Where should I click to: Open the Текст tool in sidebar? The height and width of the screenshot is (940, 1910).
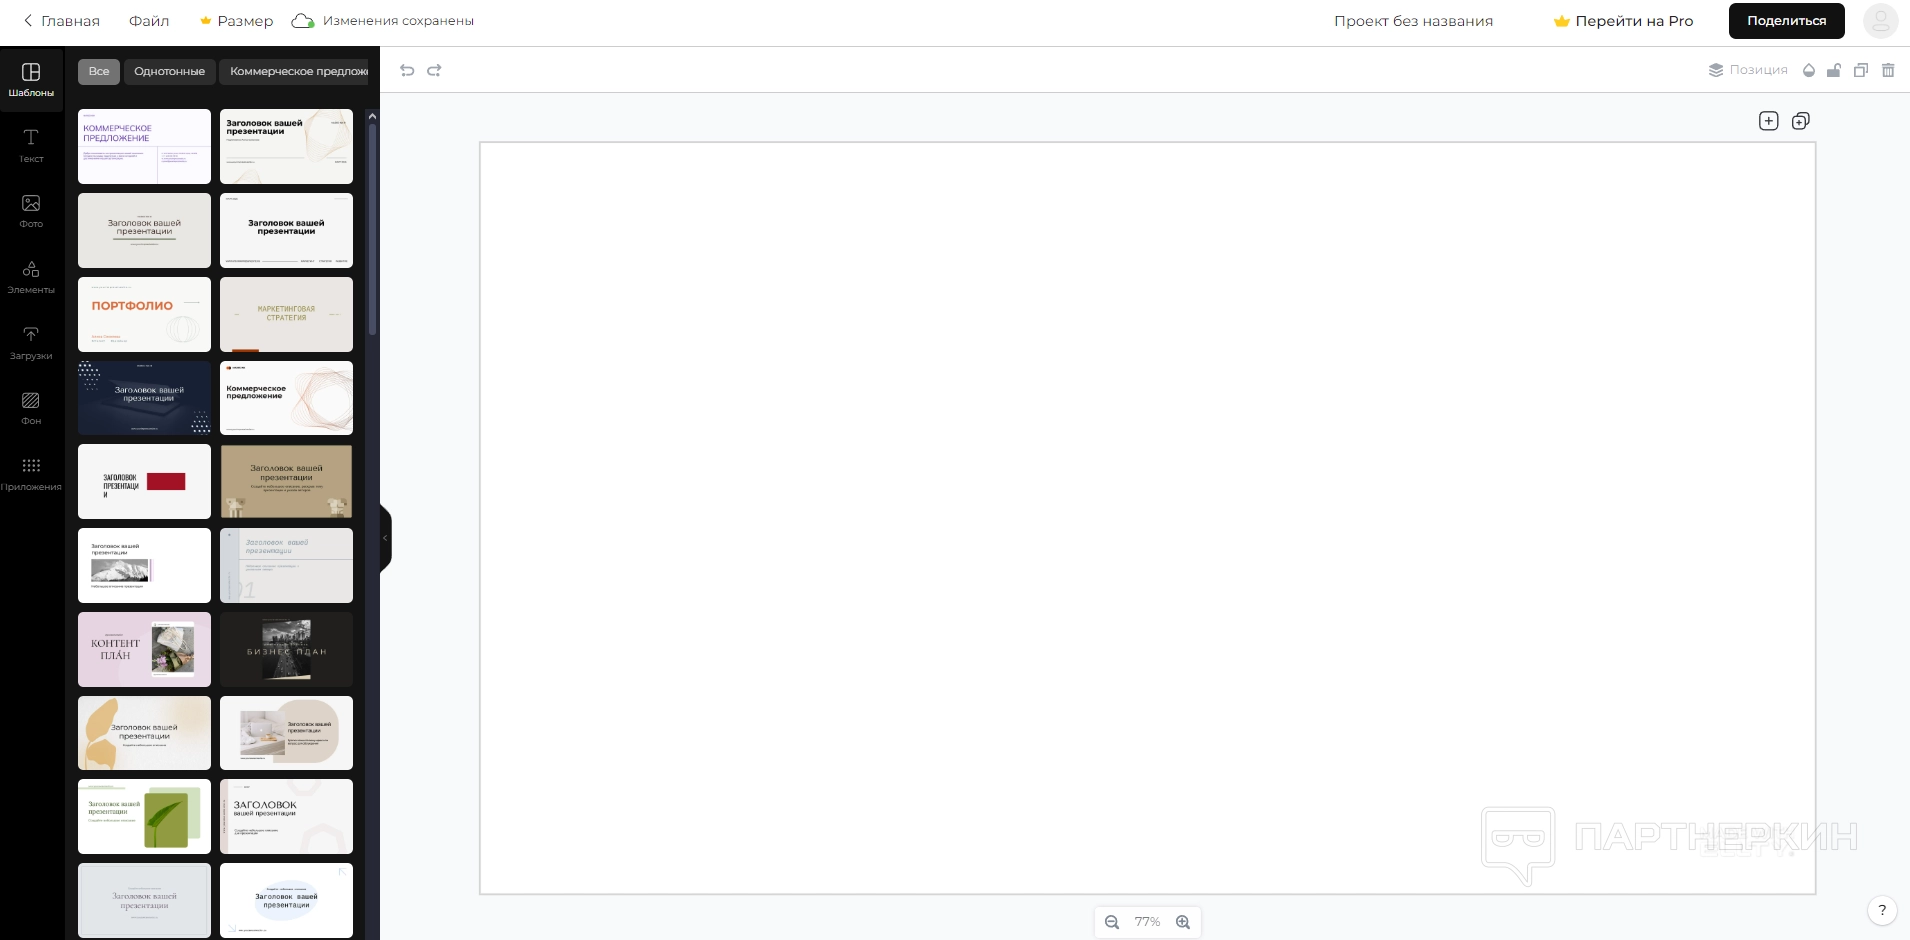tap(31, 146)
